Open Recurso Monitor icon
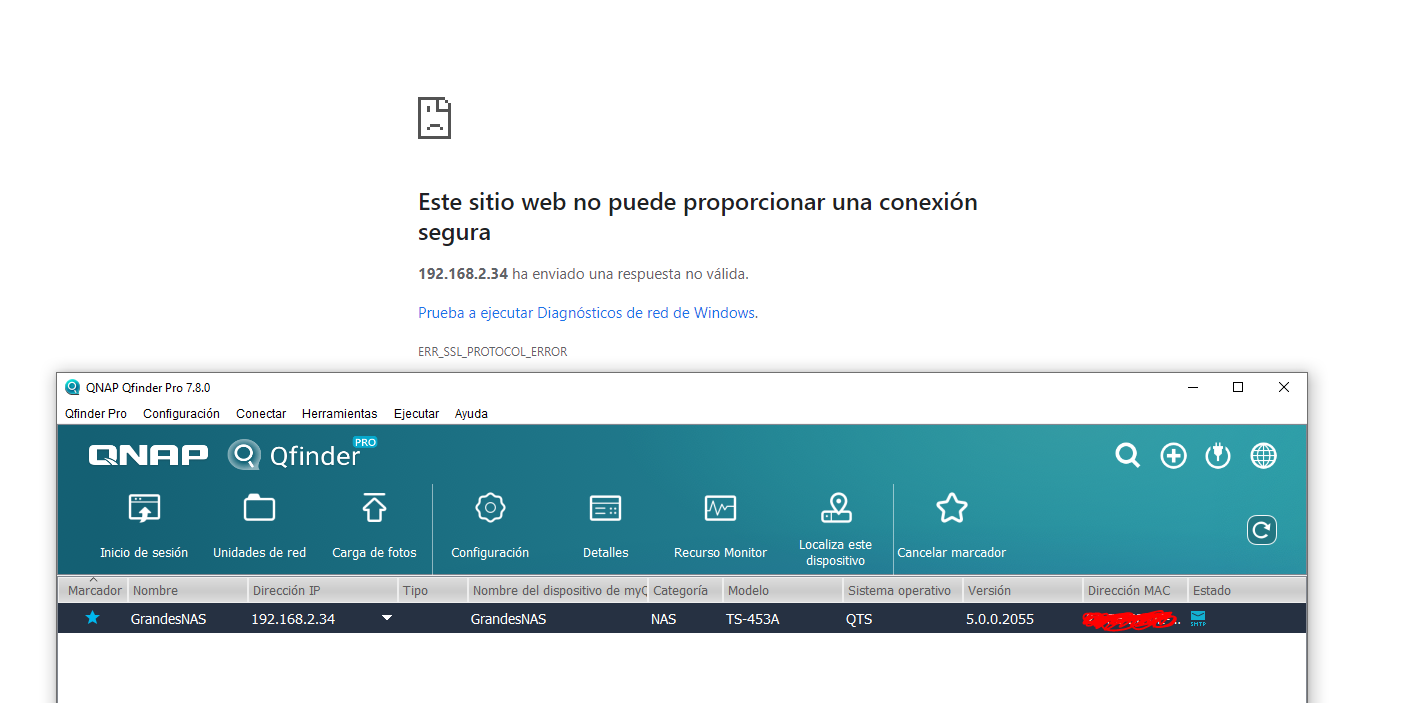The image size is (1418, 703). (x=720, y=509)
